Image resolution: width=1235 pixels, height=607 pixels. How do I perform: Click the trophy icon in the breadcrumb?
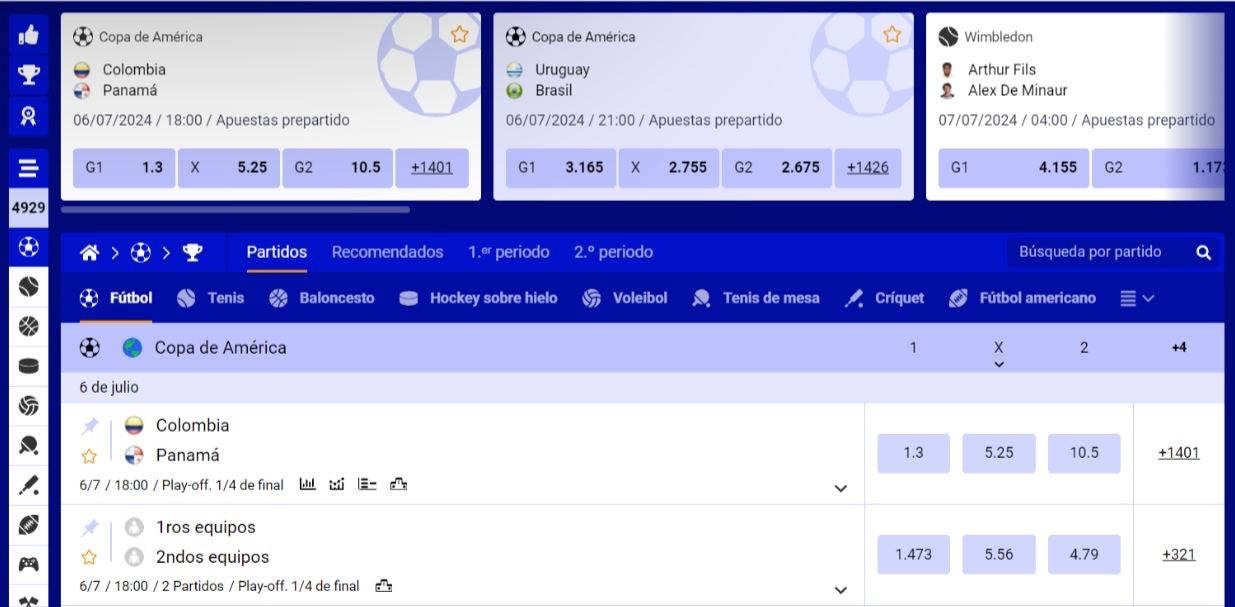pyautogui.click(x=192, y=253)
